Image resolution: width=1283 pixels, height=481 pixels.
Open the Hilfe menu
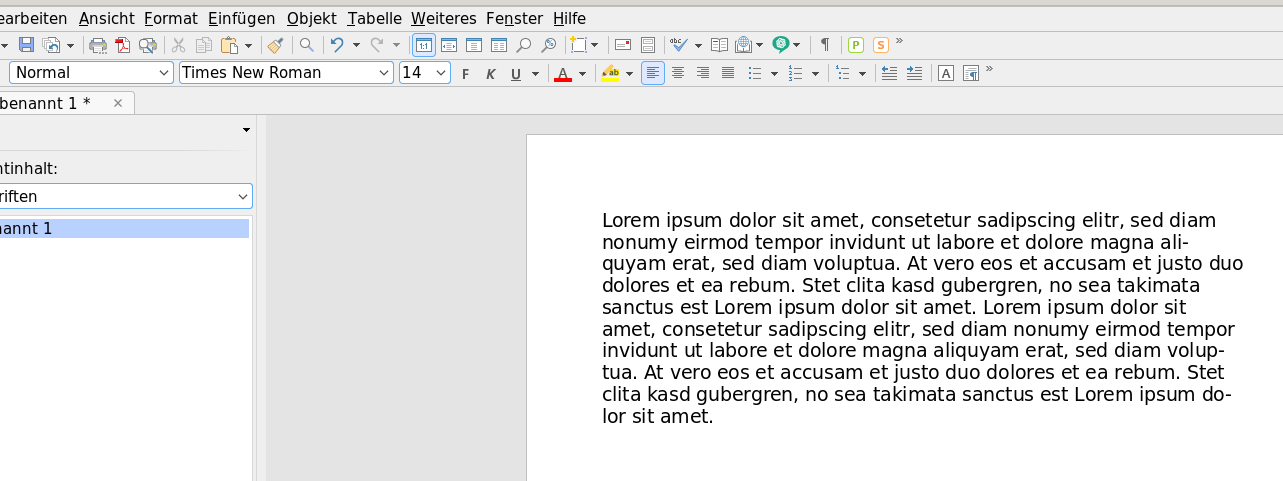(x=569, y=18)
